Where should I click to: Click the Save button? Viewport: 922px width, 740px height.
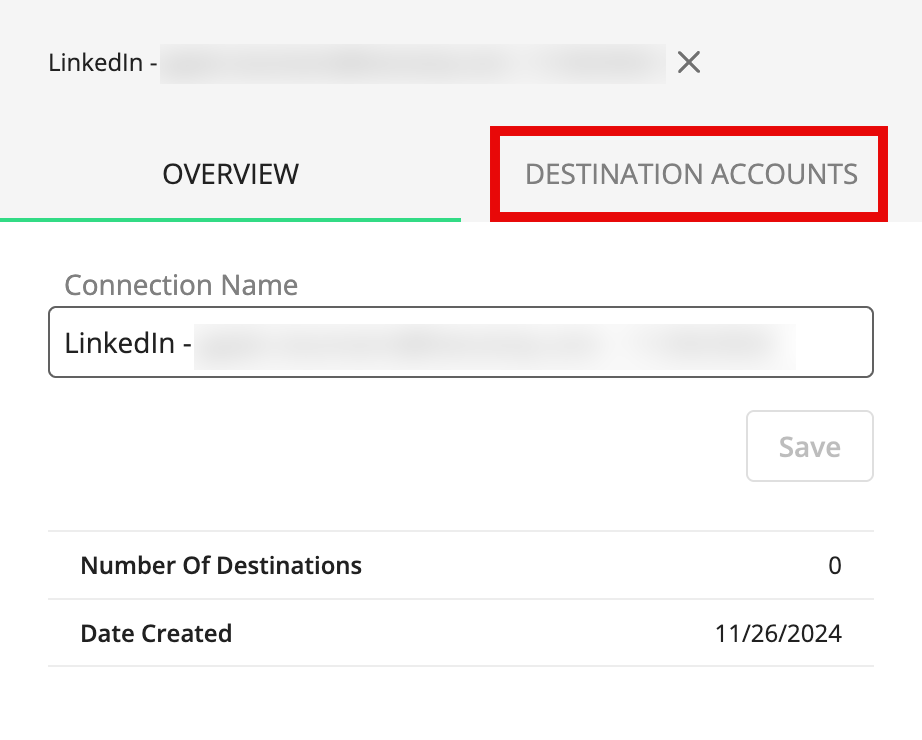[810, 446]
